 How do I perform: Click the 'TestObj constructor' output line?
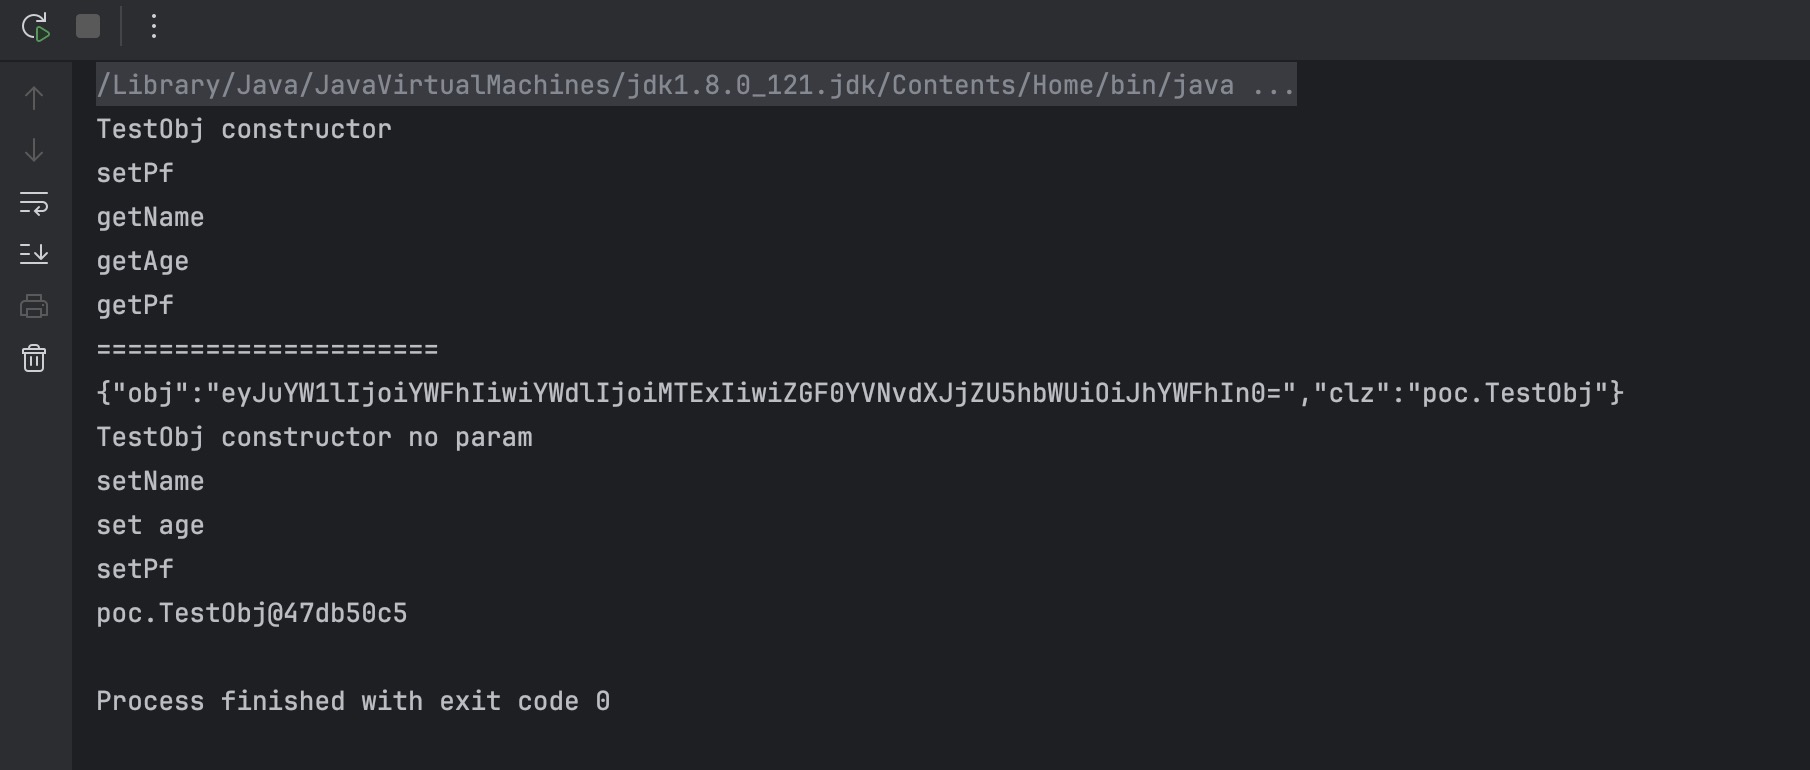(244, 129)
